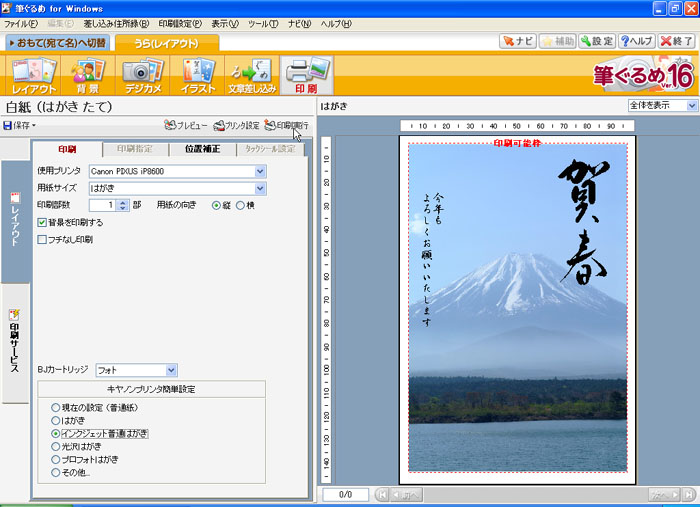This screenshot has width=700, height=507.
Task: Click the 終了 exit button
Action: click(x=677, y=41)
